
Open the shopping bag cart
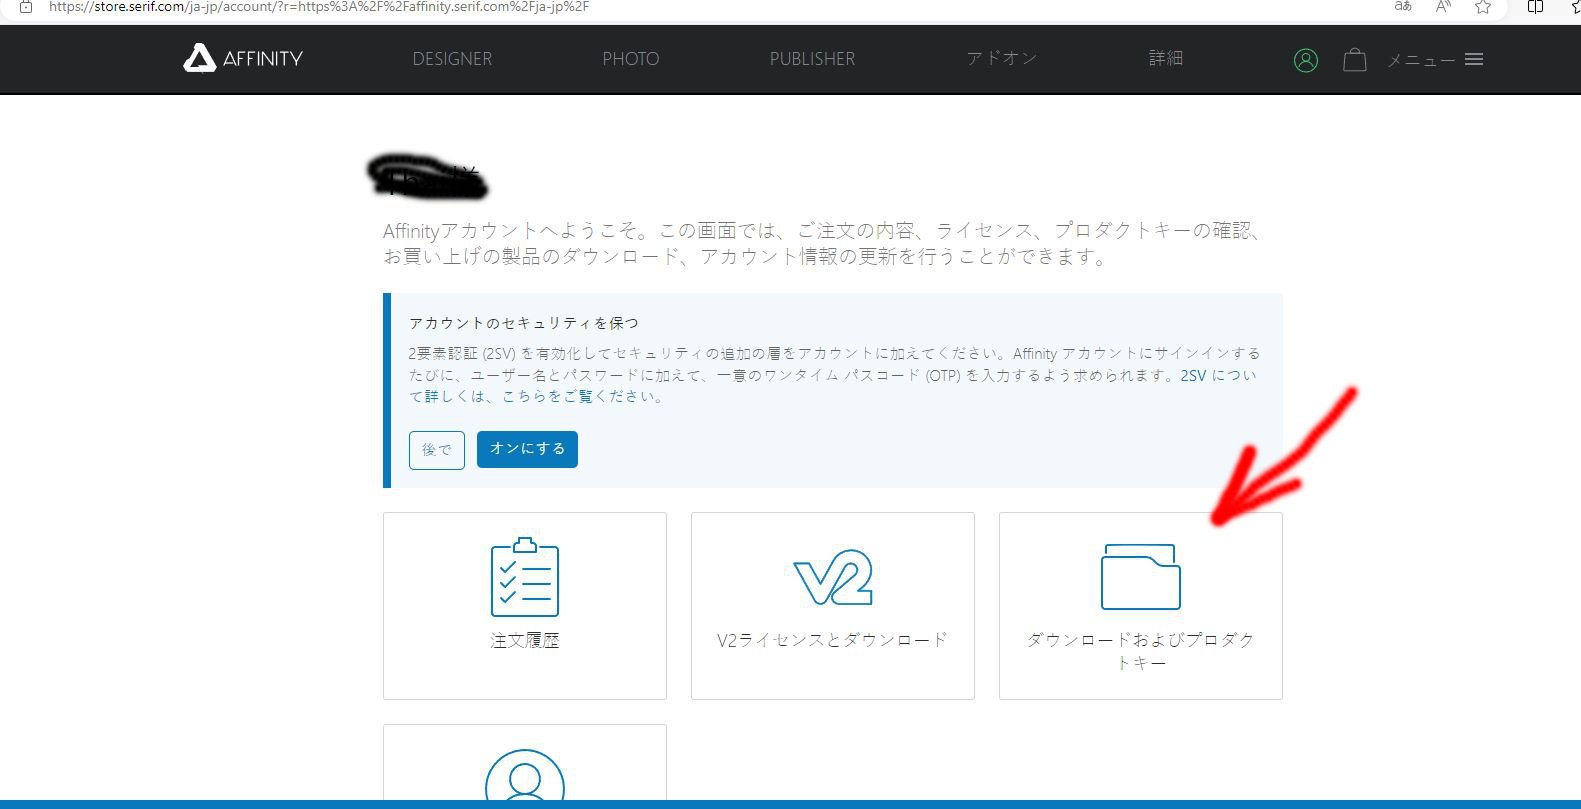pos(1355,60)
